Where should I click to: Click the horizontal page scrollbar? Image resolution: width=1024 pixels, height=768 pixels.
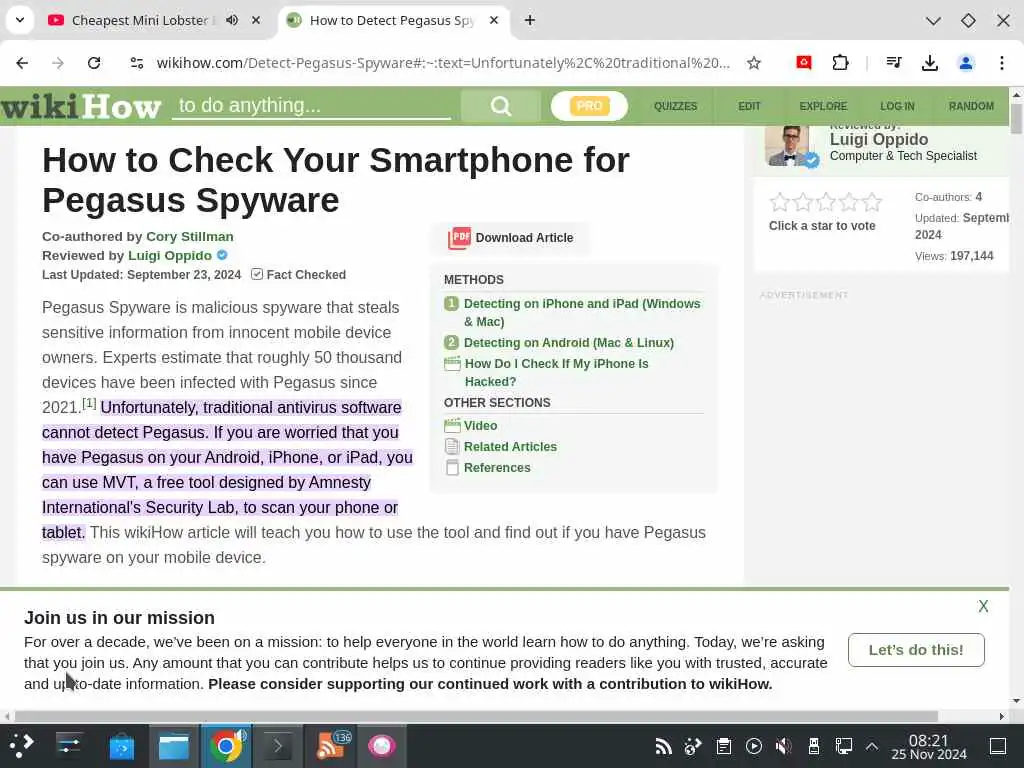pos(476,716)
